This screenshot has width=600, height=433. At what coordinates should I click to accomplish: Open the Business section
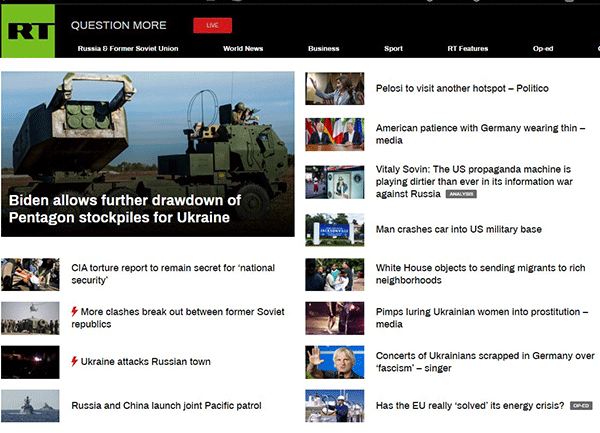click(324, 49)
